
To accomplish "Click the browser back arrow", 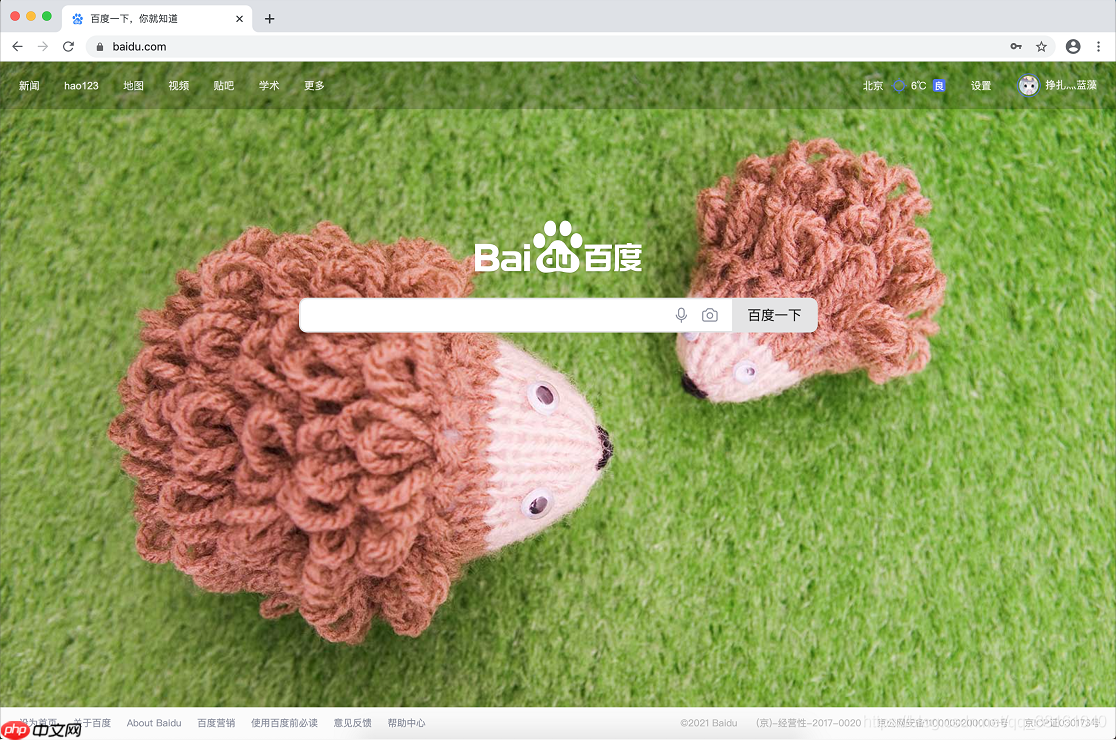I will tap(17, 46).
